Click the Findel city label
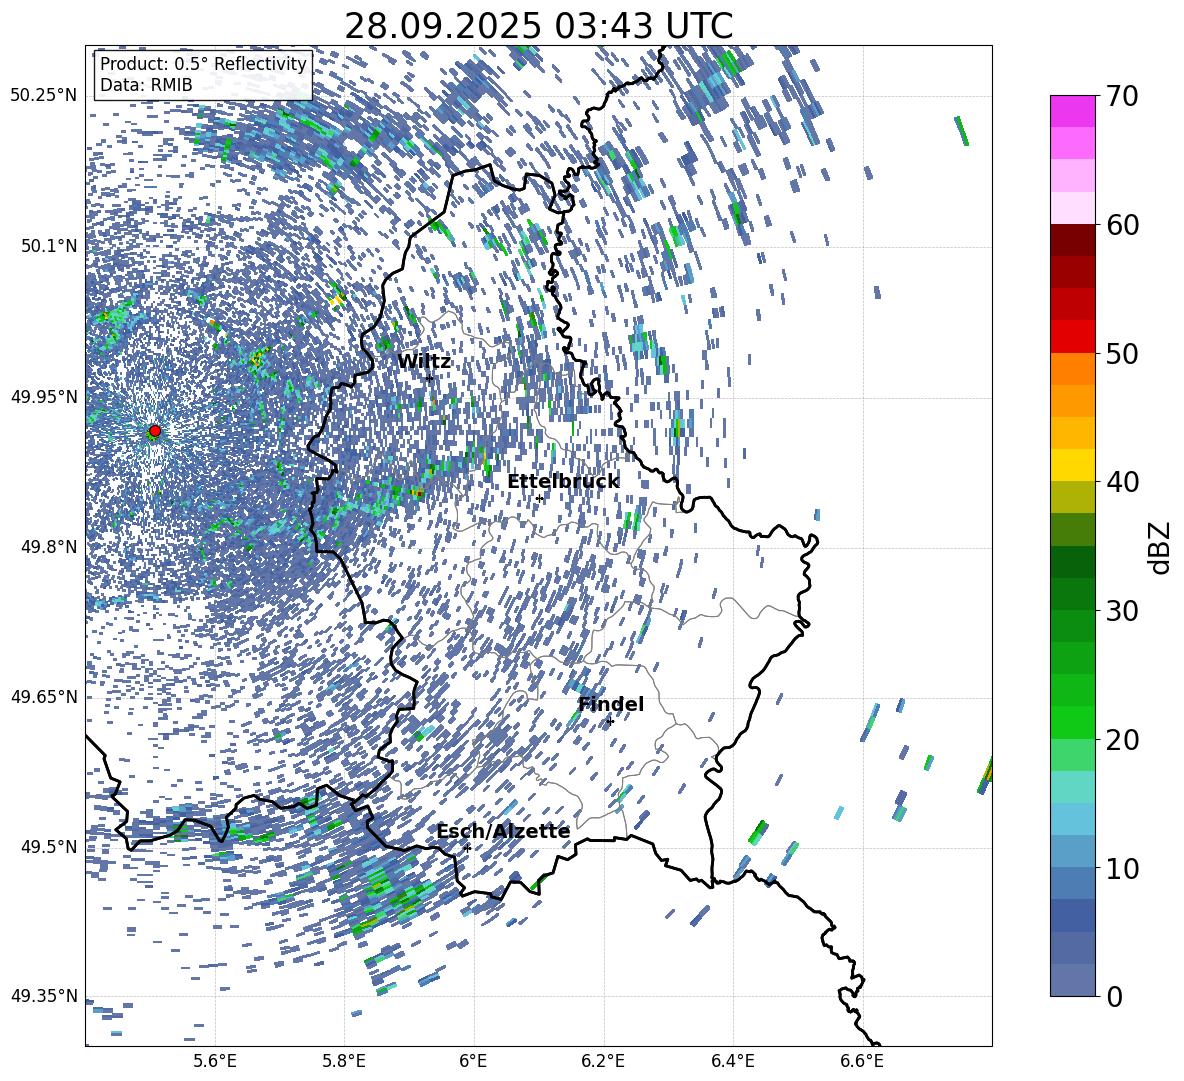 pyautogui.click(x=611, y=704)
